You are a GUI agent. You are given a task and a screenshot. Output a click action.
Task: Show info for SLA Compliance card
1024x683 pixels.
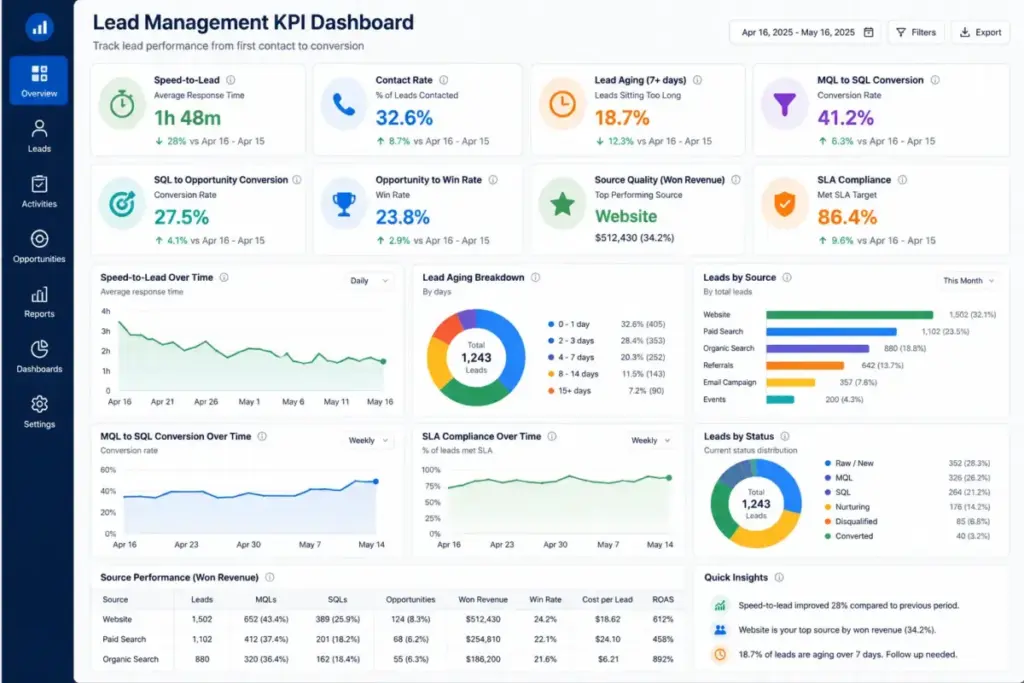point(903,180)
